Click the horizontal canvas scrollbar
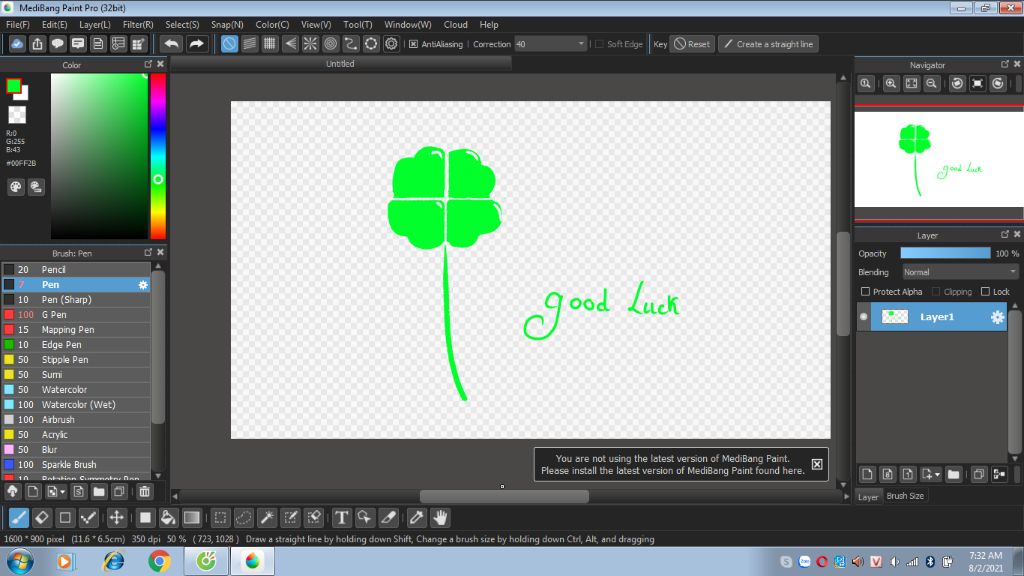Screen dimensions: 1024x576 (504, 497)
